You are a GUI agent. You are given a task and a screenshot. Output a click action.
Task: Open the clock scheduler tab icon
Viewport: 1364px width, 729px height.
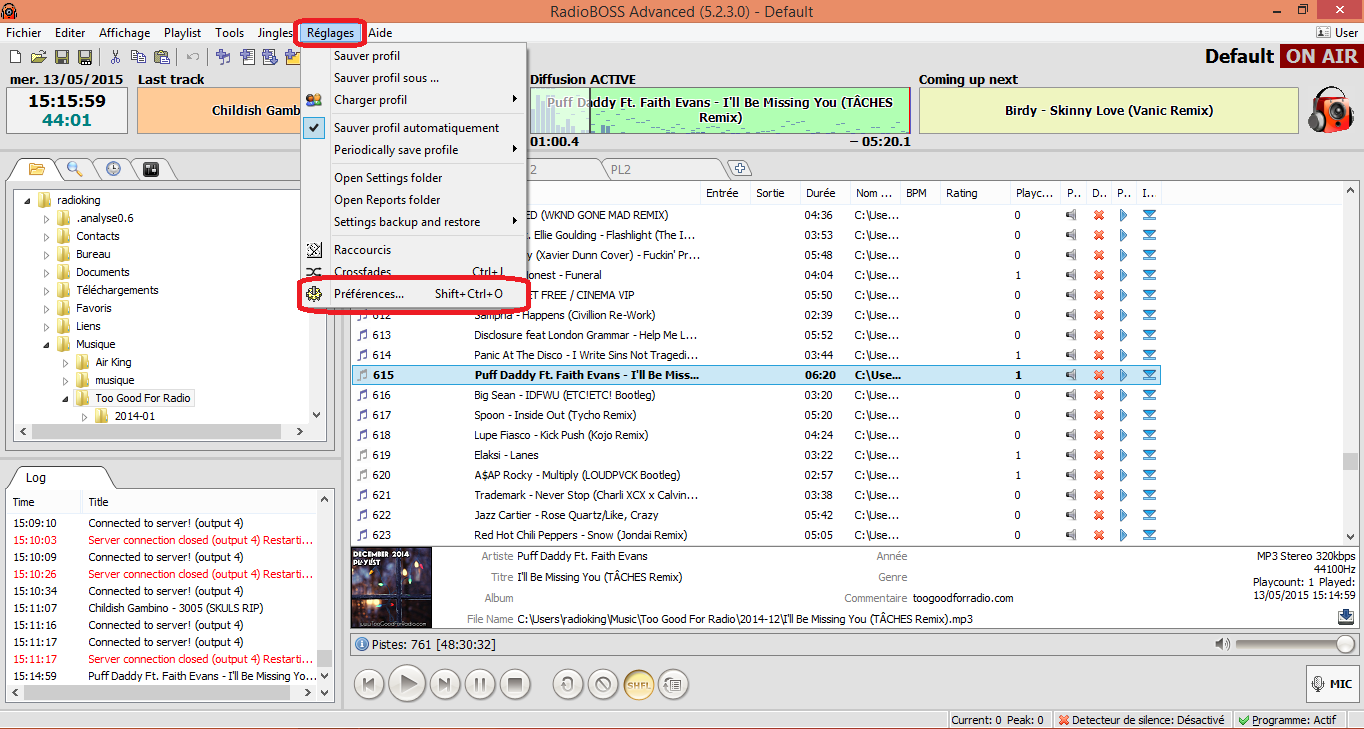tap(113, 169)
